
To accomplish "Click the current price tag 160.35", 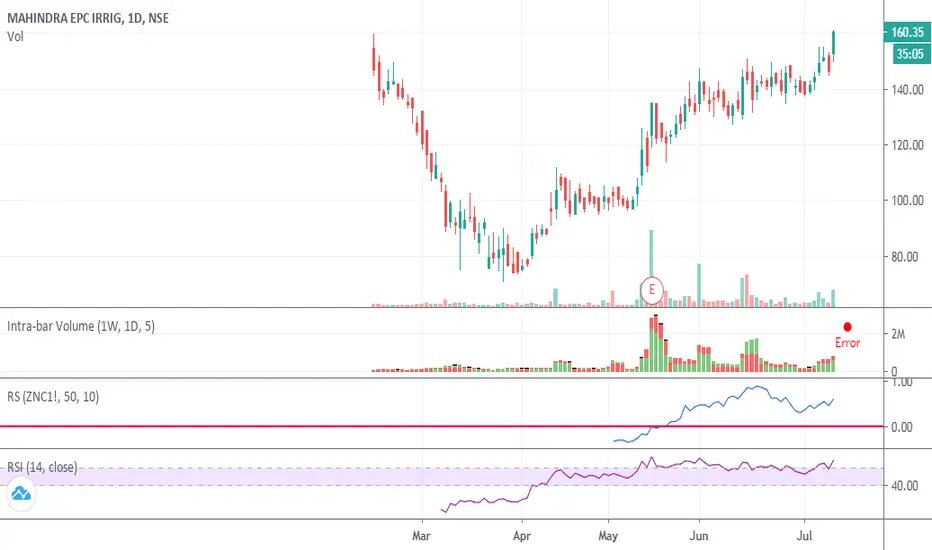I will 907,32.
